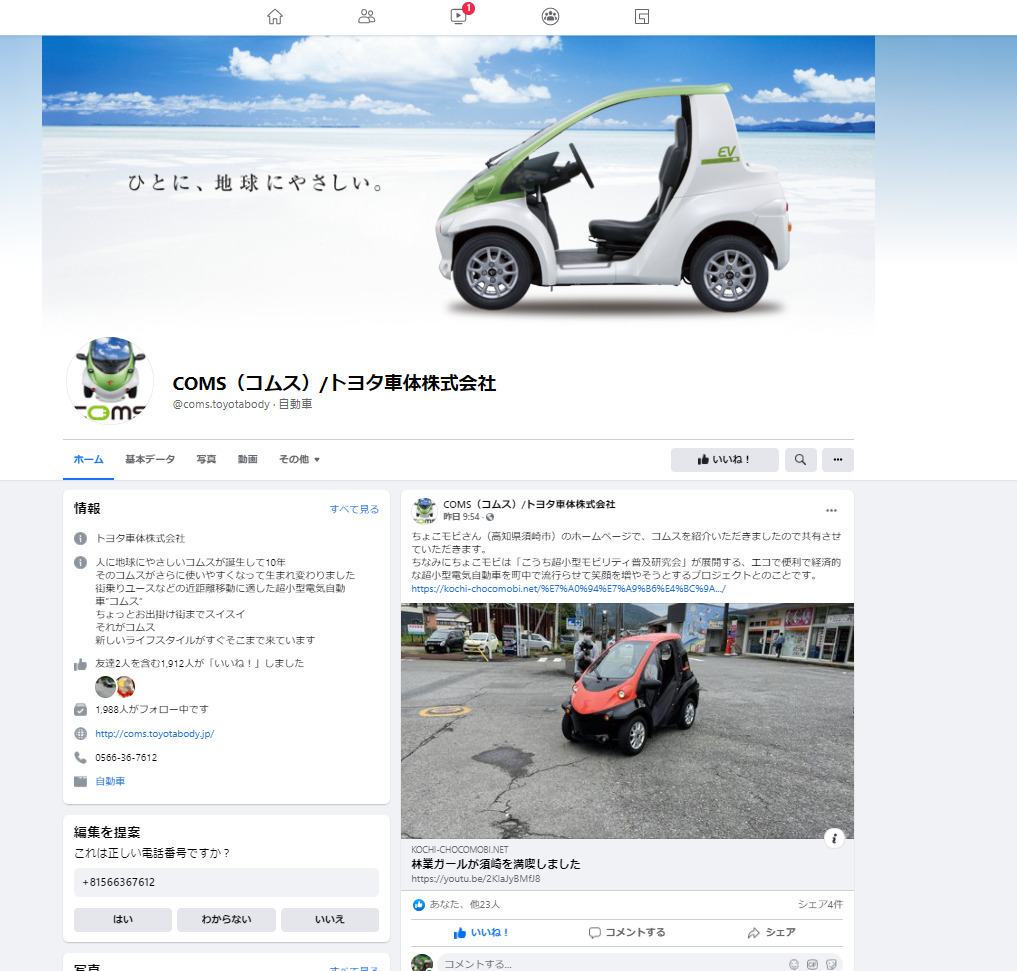
Task: Choose わからない for phone number suggestion
Action: pos(226,920)
